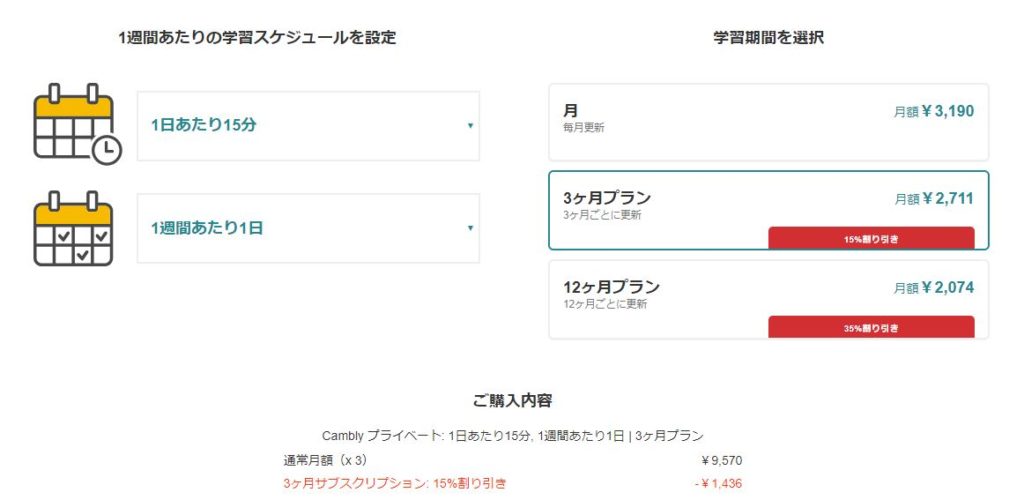This screenshot has width=1024, height=500.
Task: Open the 1週間あたり1日 dropdown
Action: pyautogui.click(x=308, y=228)
